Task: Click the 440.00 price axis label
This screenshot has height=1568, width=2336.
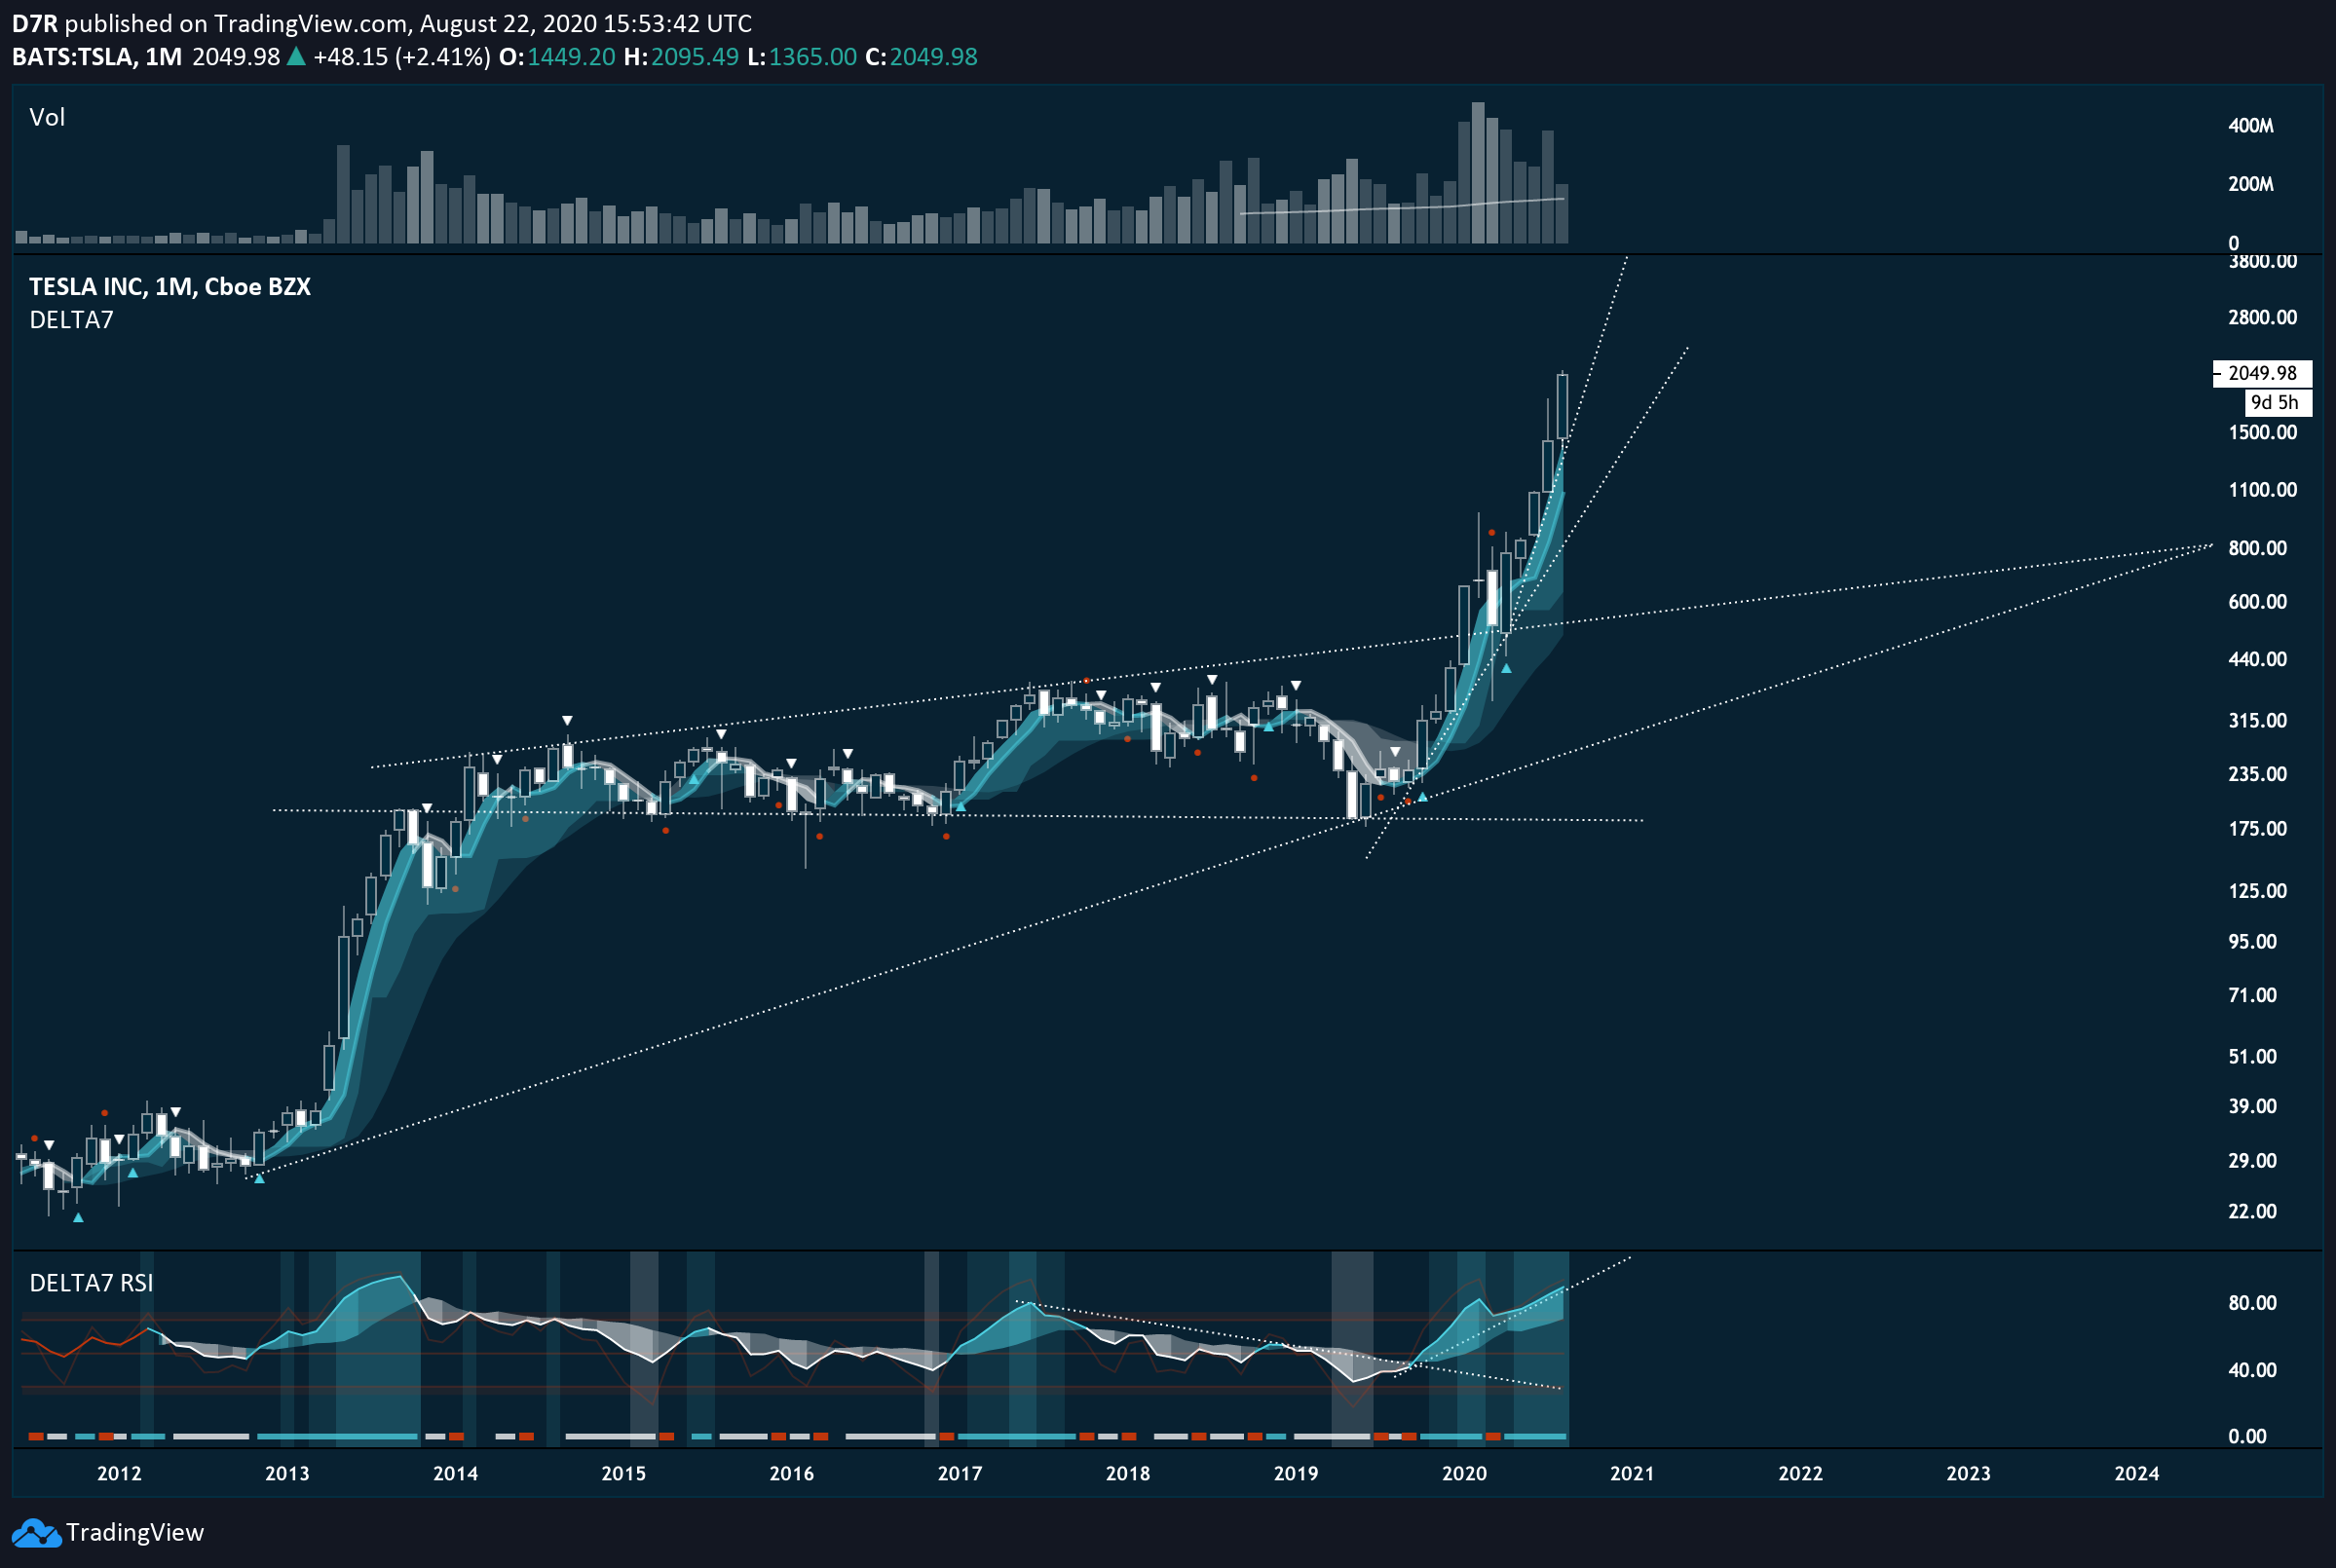Action: 2257,659
